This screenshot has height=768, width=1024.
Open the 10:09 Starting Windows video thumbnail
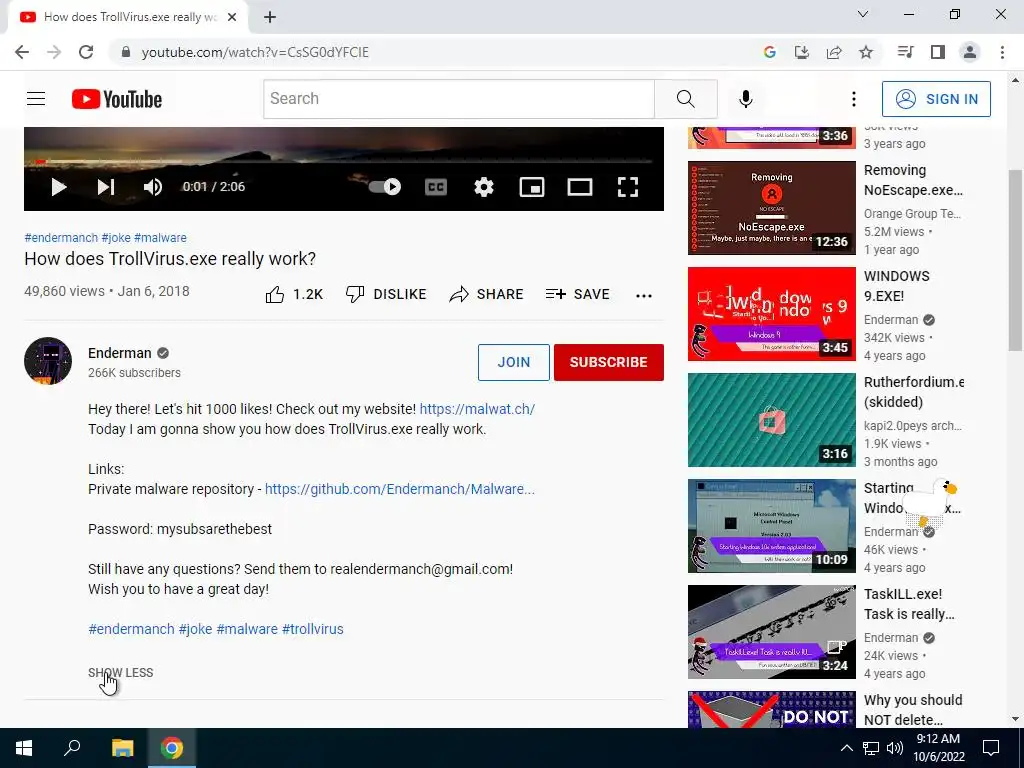771,526
